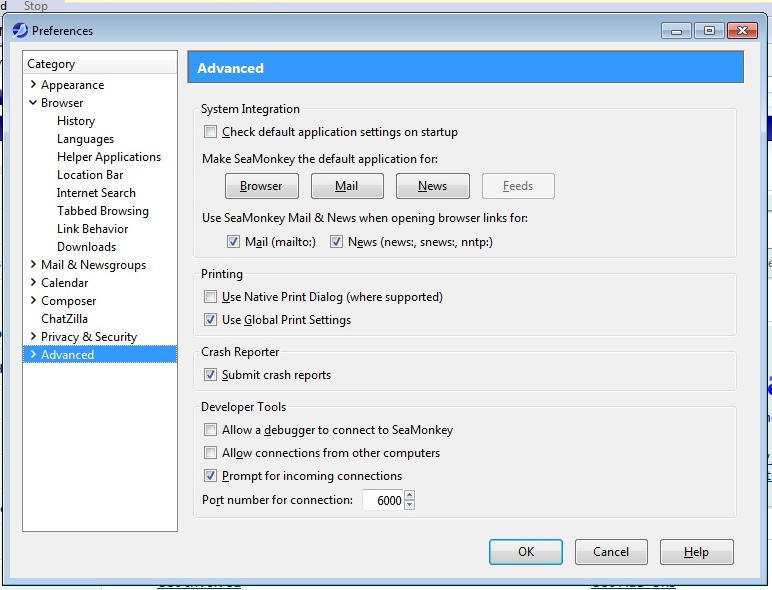
Task: Click the Feeds default application button
Action: click(518, 186)
